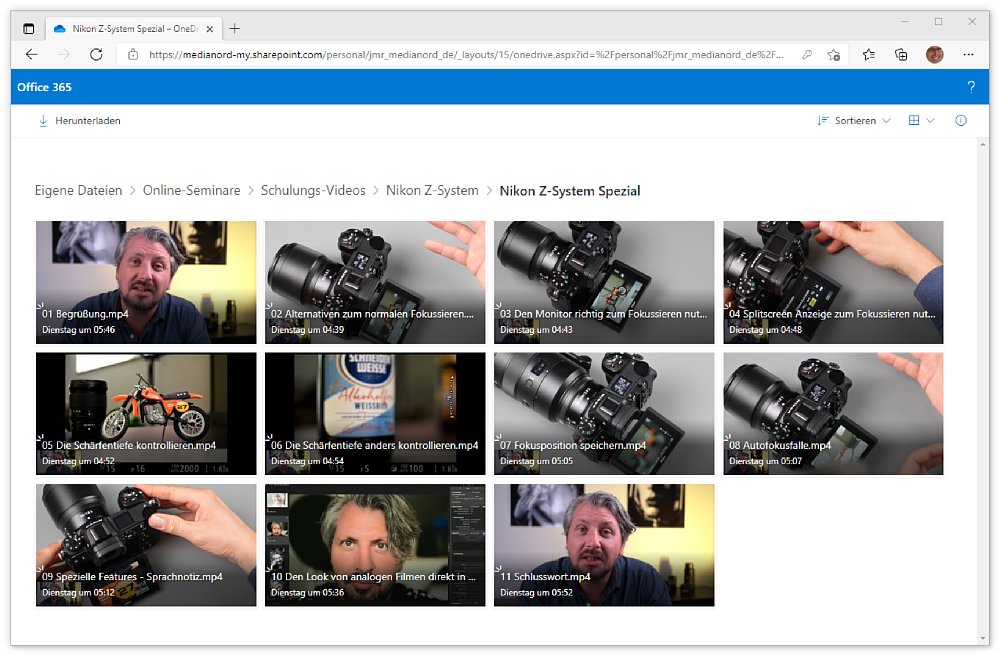Open the Favorites list icon
The width and height of the screenshot is (1000, 656).
pyautogui.click(x=869, y=55)
